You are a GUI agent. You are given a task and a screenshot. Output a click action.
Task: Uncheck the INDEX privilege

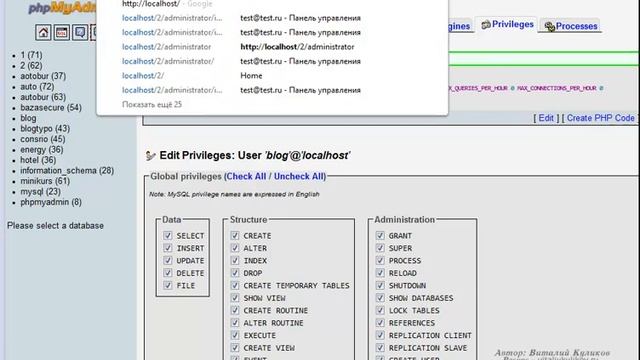[235, 260]
